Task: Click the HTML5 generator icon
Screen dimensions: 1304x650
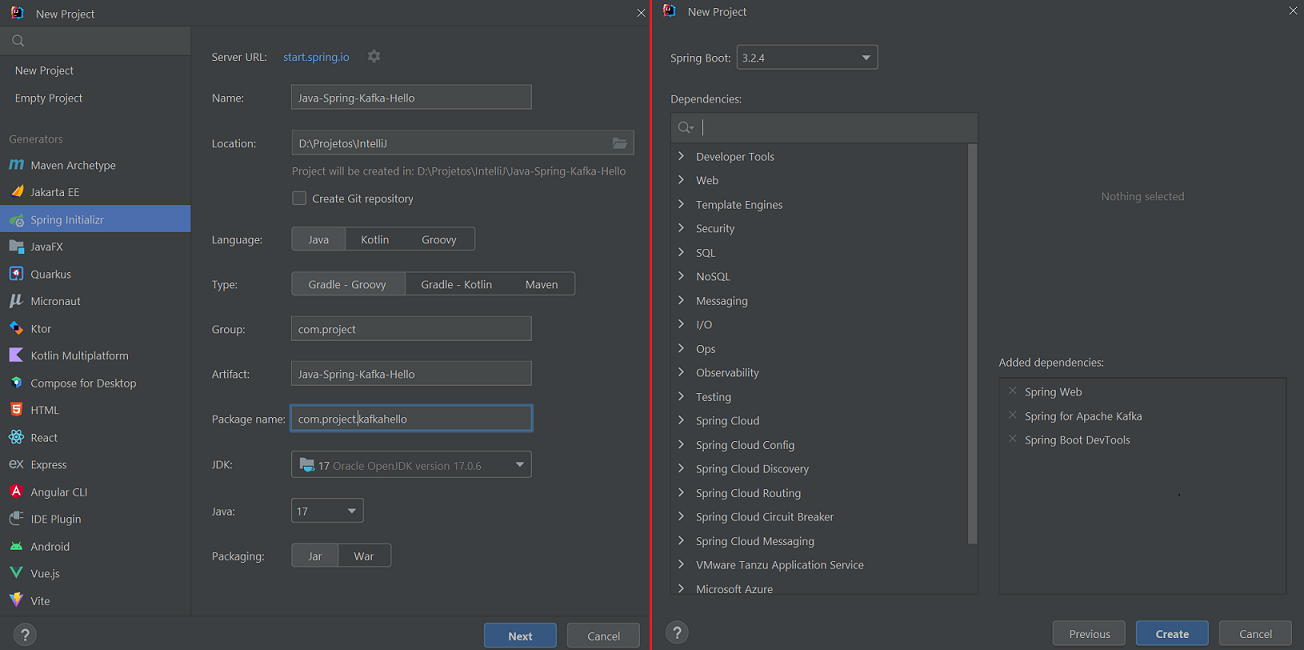Action: pyautogui.click(x=16, y=410)
